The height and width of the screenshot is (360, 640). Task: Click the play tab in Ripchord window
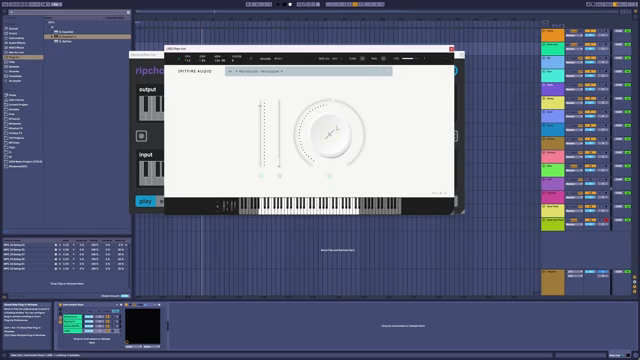[145, 201]
